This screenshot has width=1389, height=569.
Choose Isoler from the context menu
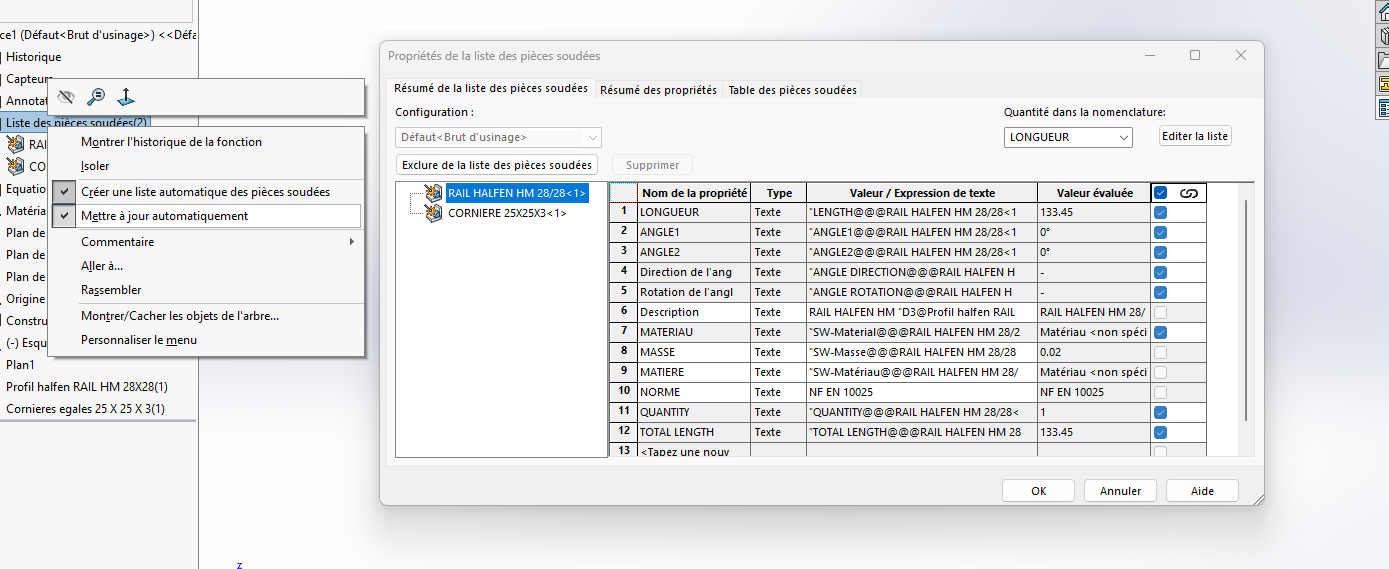96,166
